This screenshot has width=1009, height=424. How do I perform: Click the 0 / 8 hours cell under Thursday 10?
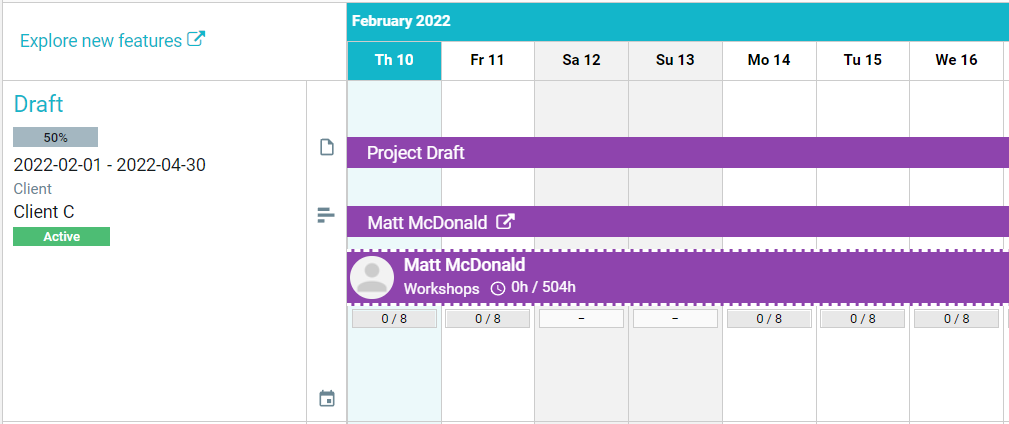tap(394, 319)
